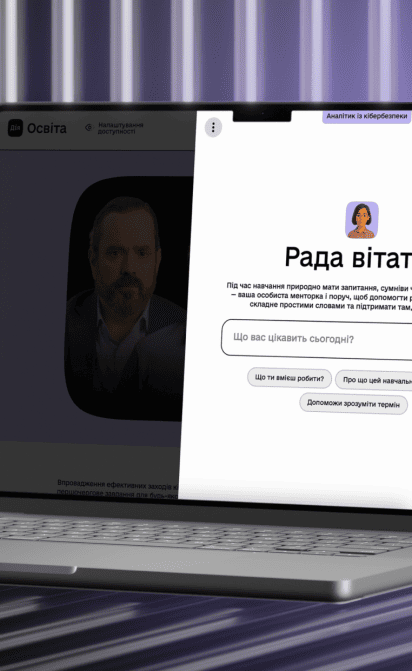Click the text 'Під час навчання природно мати запитання'
The image size is (412, 671).
click(302, 286)
